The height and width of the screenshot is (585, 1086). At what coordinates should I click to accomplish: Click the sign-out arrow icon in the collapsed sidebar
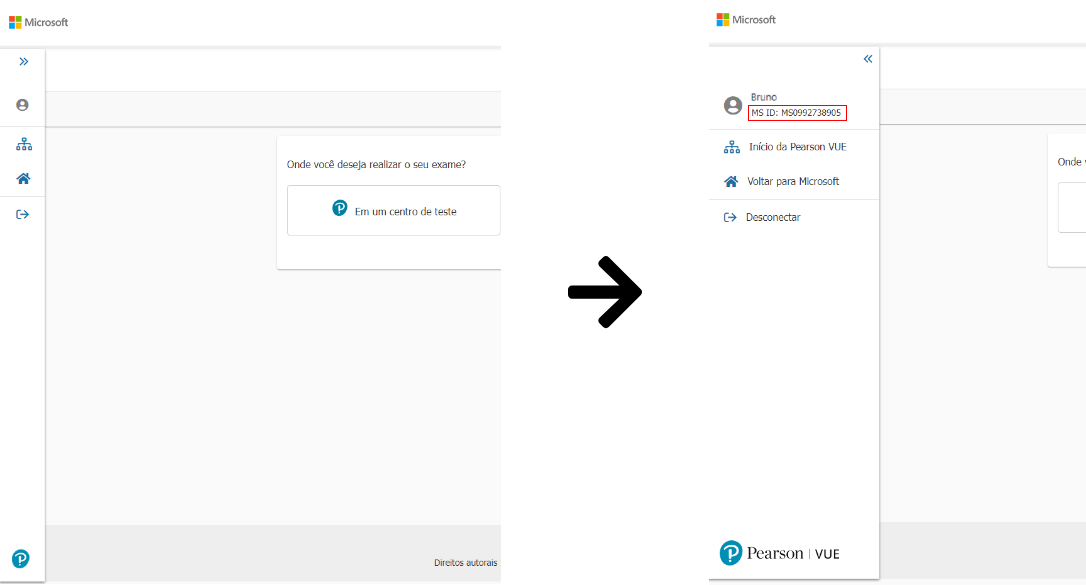coord(23,215)
